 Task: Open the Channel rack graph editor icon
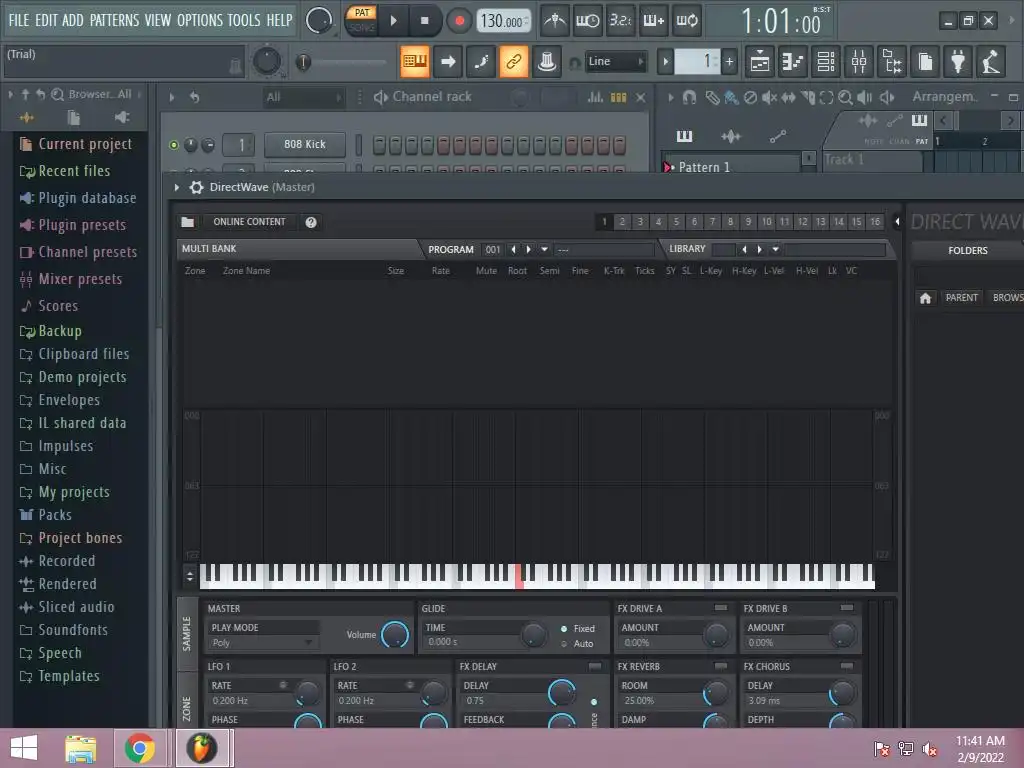(595, 97)
